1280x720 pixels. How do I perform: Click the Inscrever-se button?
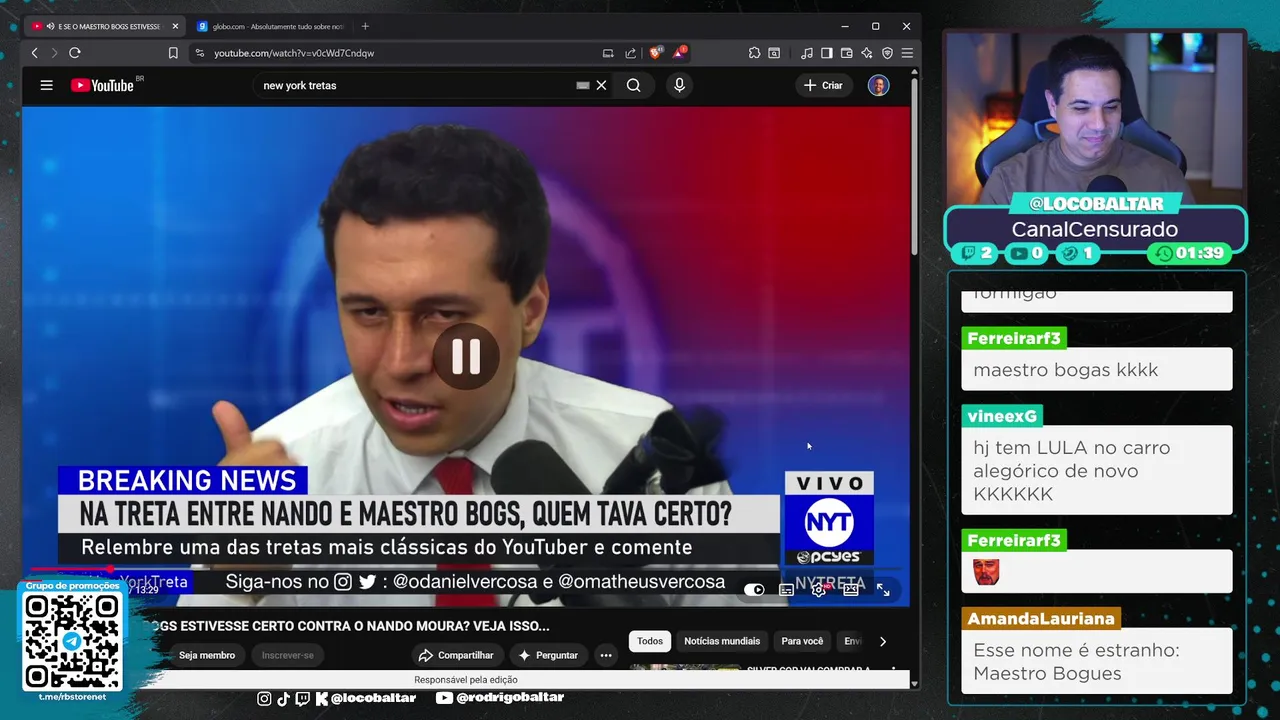coord(288,655)
